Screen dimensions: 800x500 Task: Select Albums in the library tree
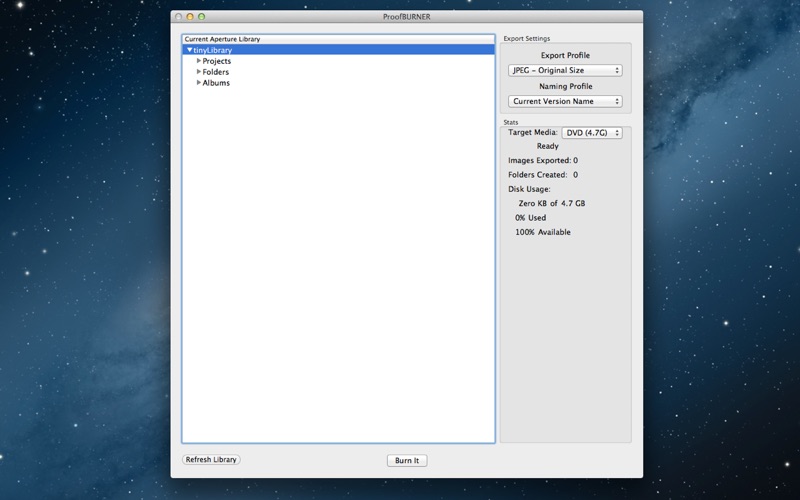click(x=216, y=83)
